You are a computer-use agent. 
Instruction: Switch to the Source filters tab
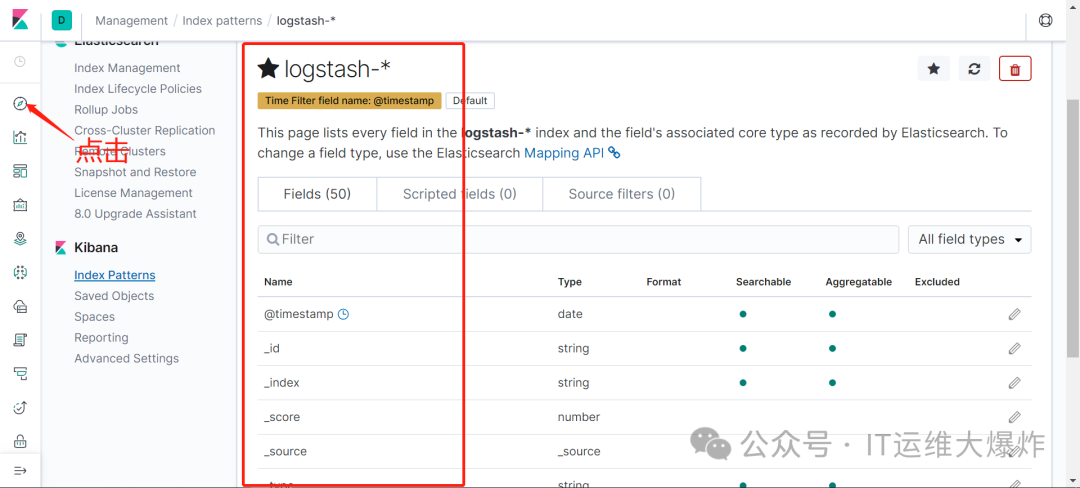pyautogui.click(x=621, y=194)
